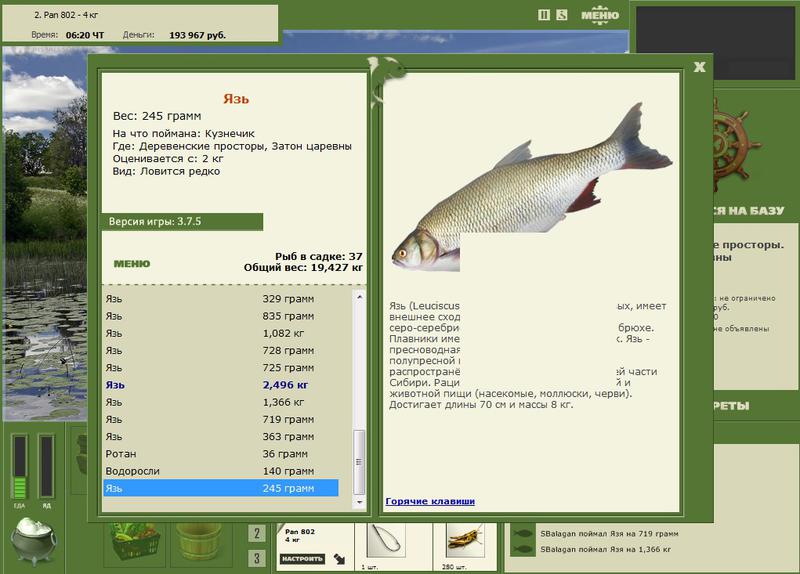Select the Язь 719 грамм row in the list
Screen dimensions: 800x574
pyautogui.click(x=221, y=420)
